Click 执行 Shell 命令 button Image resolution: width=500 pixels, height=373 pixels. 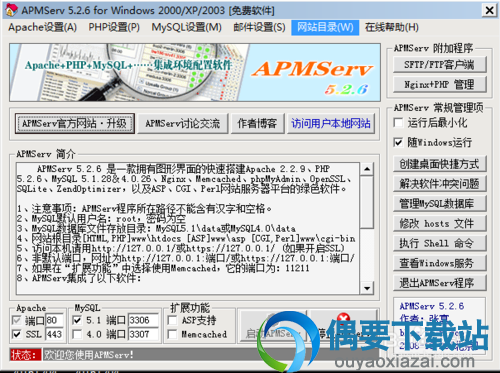tap(439, 243)
